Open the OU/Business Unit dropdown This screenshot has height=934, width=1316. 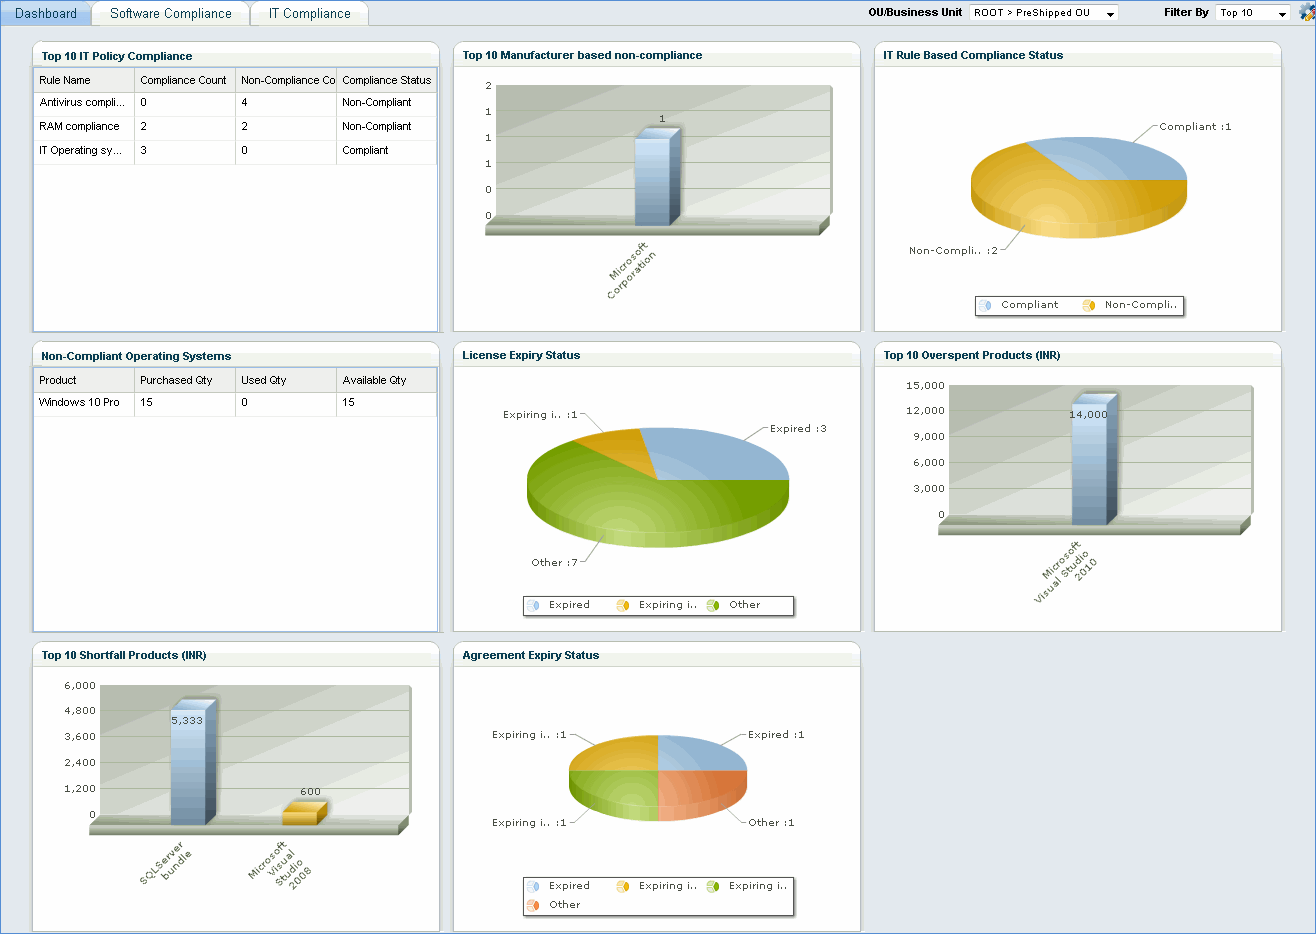(1110, 13)
